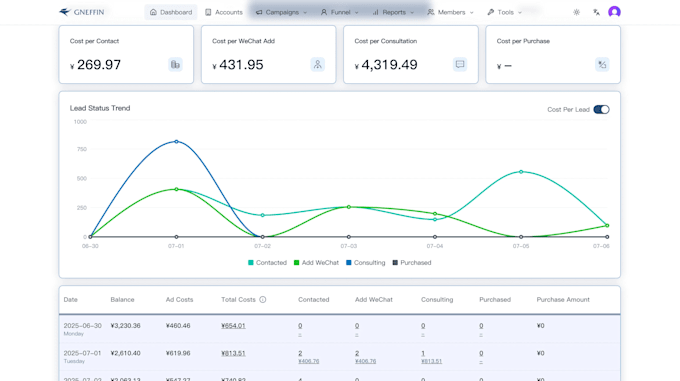The height and width of the screenshot is (381, 680).
Task: Click the ¥269.97 Cost per Contact value
Action: 95,65
